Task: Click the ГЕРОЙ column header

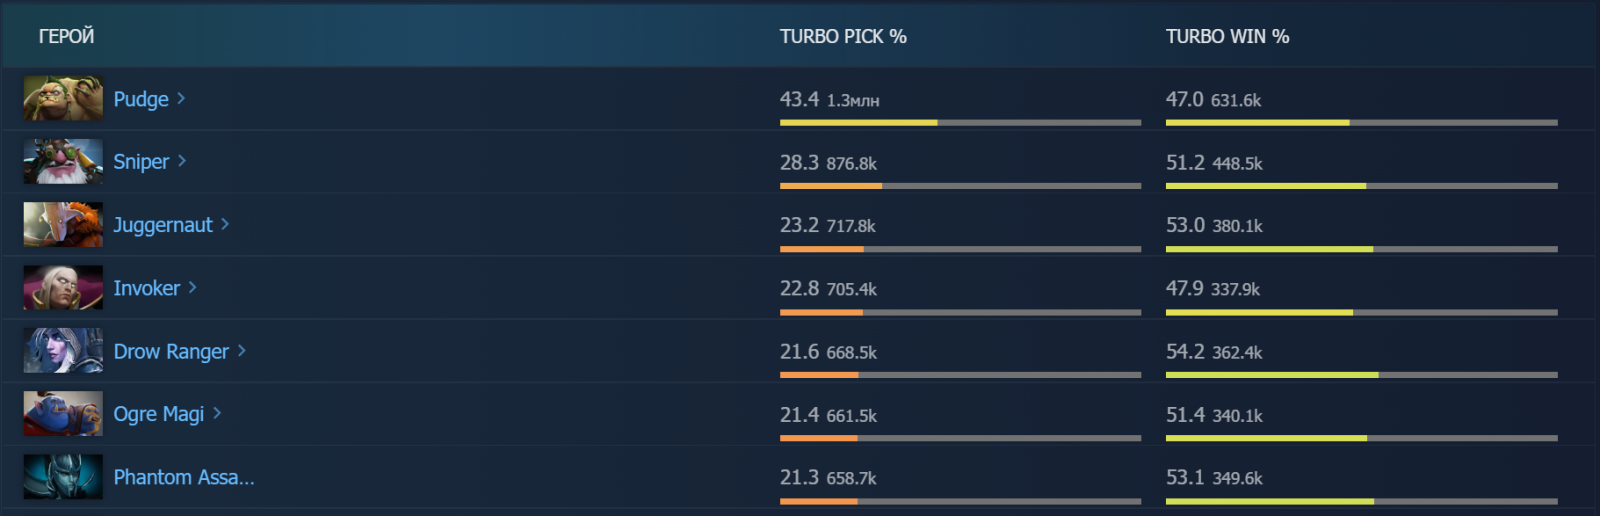Action: (x=66, y=36)
